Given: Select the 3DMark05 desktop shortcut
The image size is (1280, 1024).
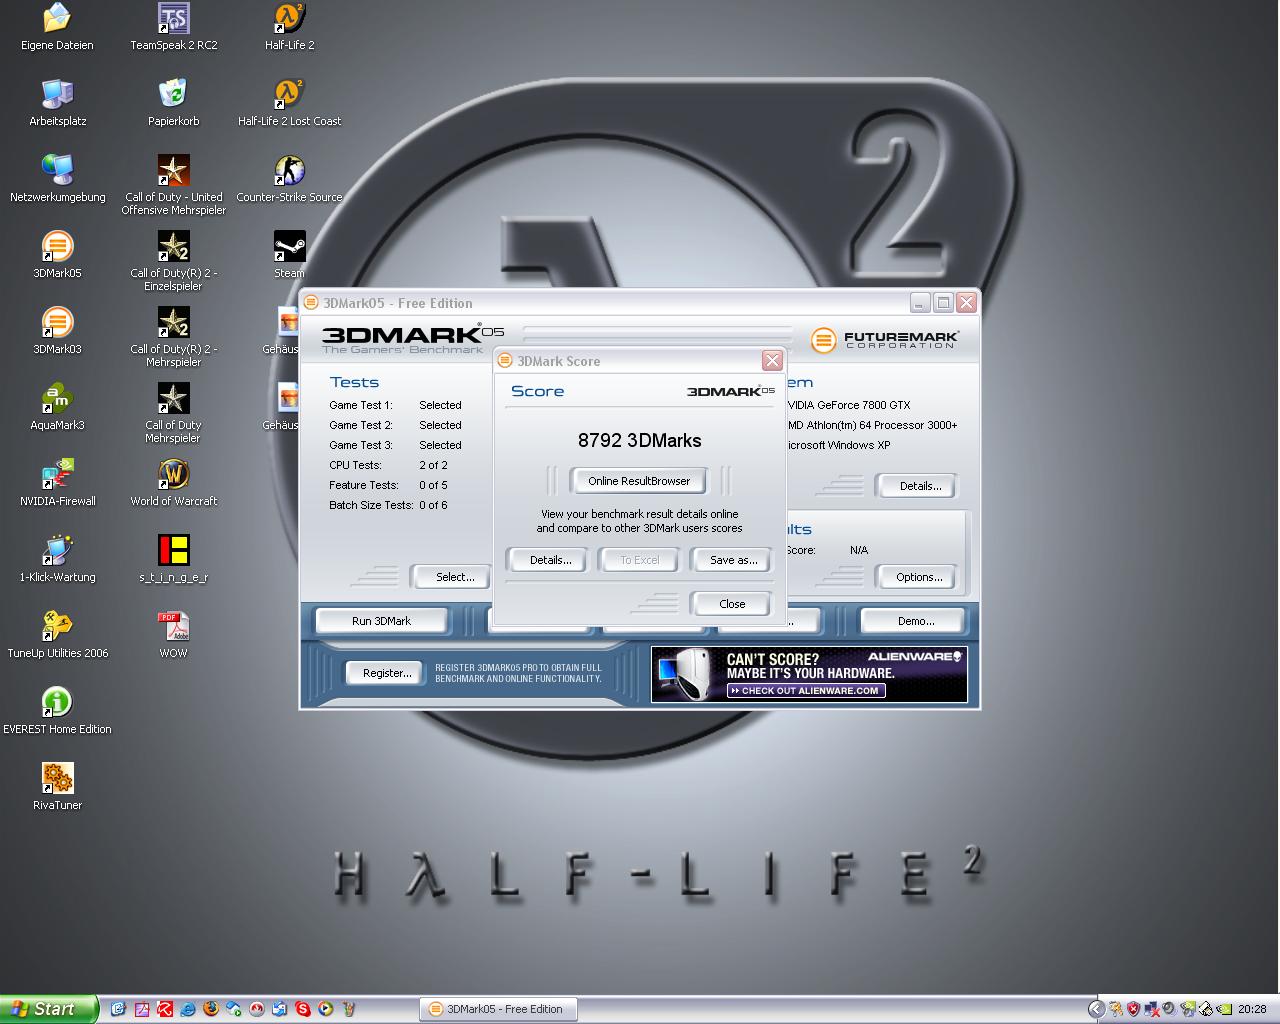Looking at the screenshot, I should [x=57, y=256].
